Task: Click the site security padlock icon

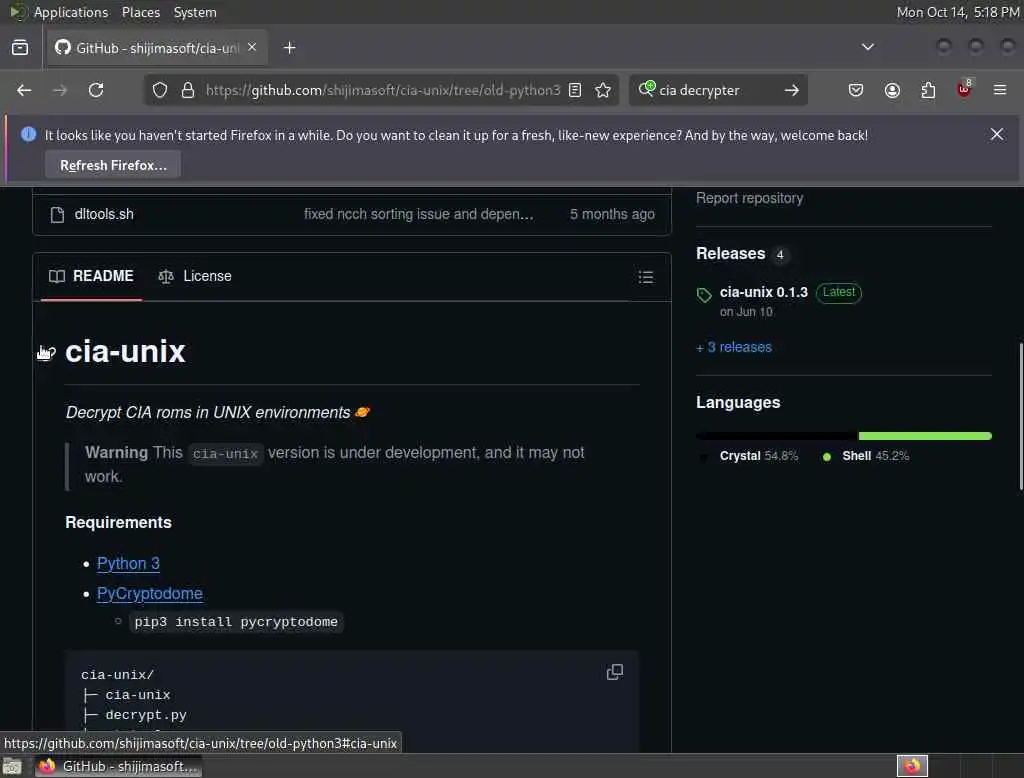Action: (188, 90)
